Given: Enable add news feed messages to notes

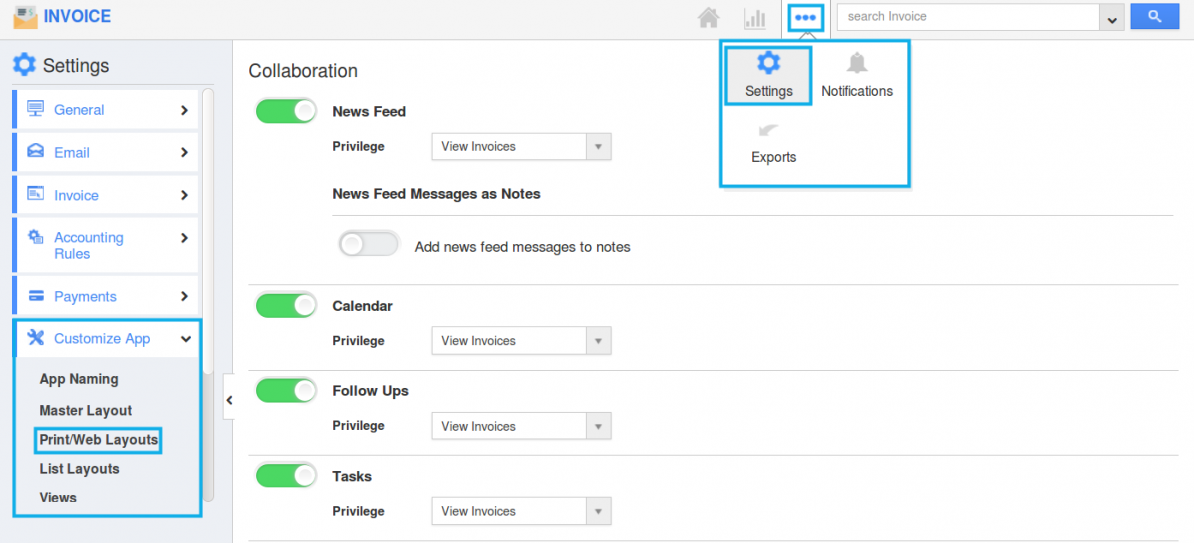Looking at the screenshot, I should click(368, 245).
